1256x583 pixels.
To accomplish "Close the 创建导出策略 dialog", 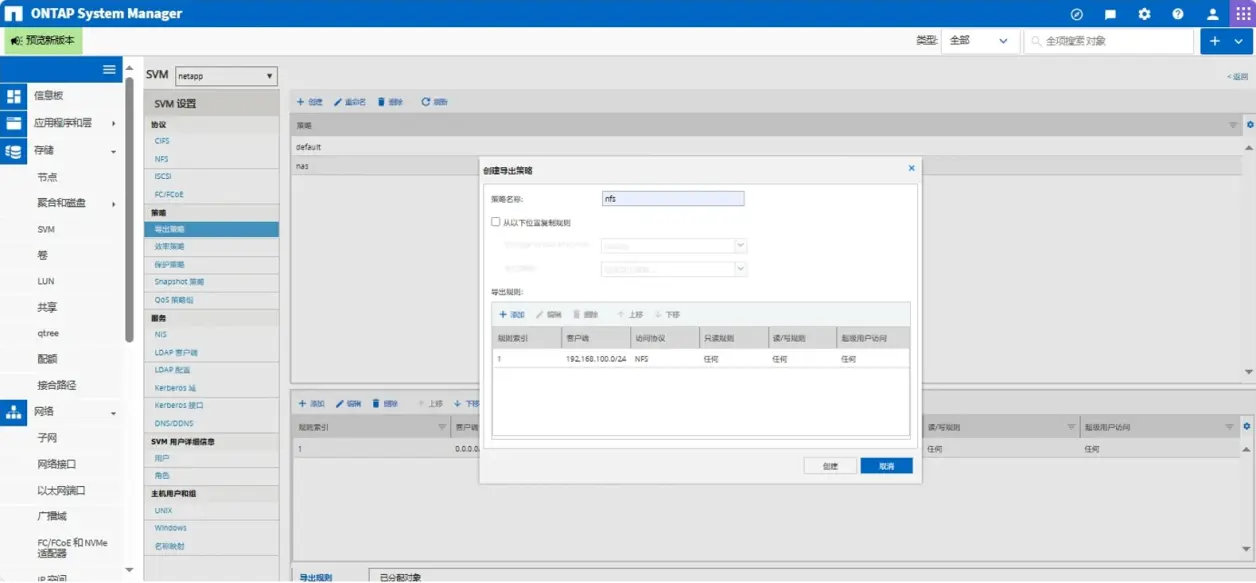I will point(911,168).
